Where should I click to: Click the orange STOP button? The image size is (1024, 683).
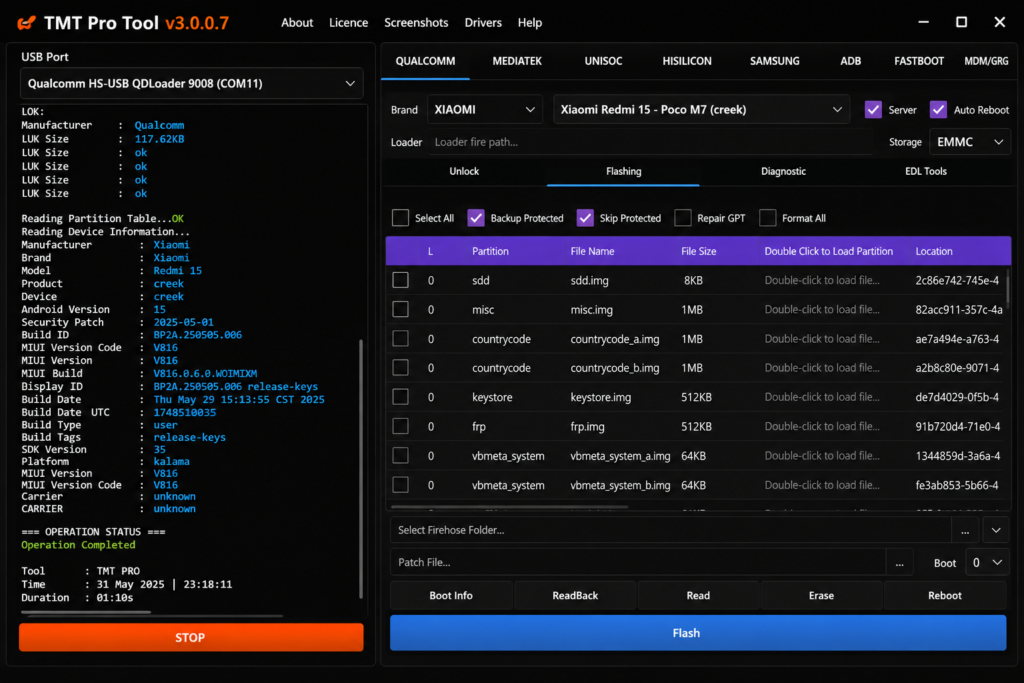pyautogui.click(x=191, y=637)
